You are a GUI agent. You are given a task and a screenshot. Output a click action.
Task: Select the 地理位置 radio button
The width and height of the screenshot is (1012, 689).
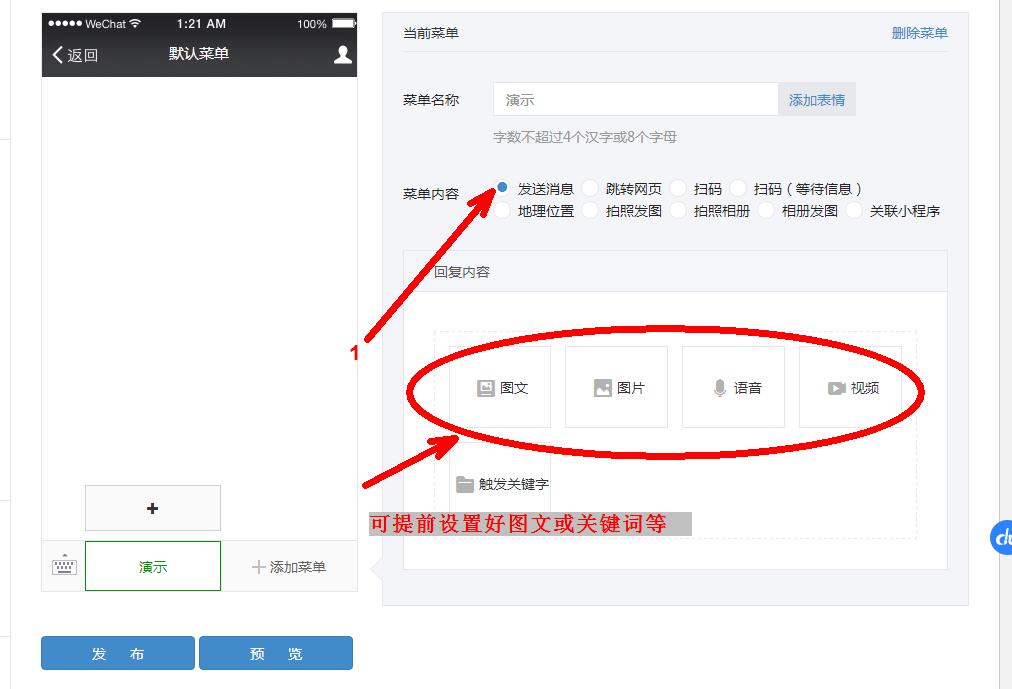click(x=502, y=210)
